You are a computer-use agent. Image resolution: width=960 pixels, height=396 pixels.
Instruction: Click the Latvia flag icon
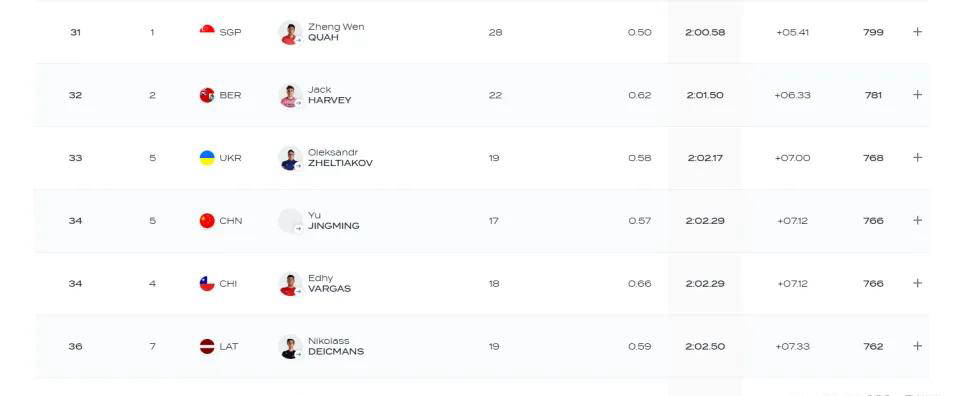(207, 346)
